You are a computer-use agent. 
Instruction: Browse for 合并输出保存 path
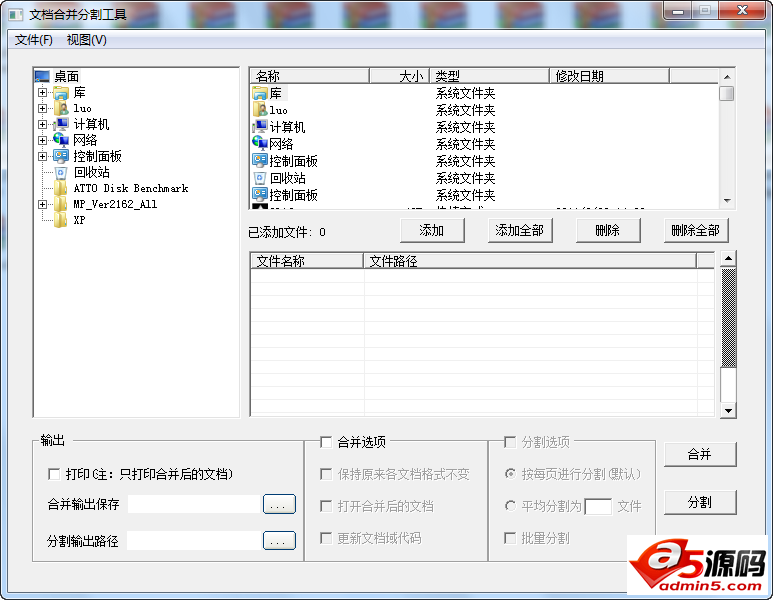click(x=279, y=504)
